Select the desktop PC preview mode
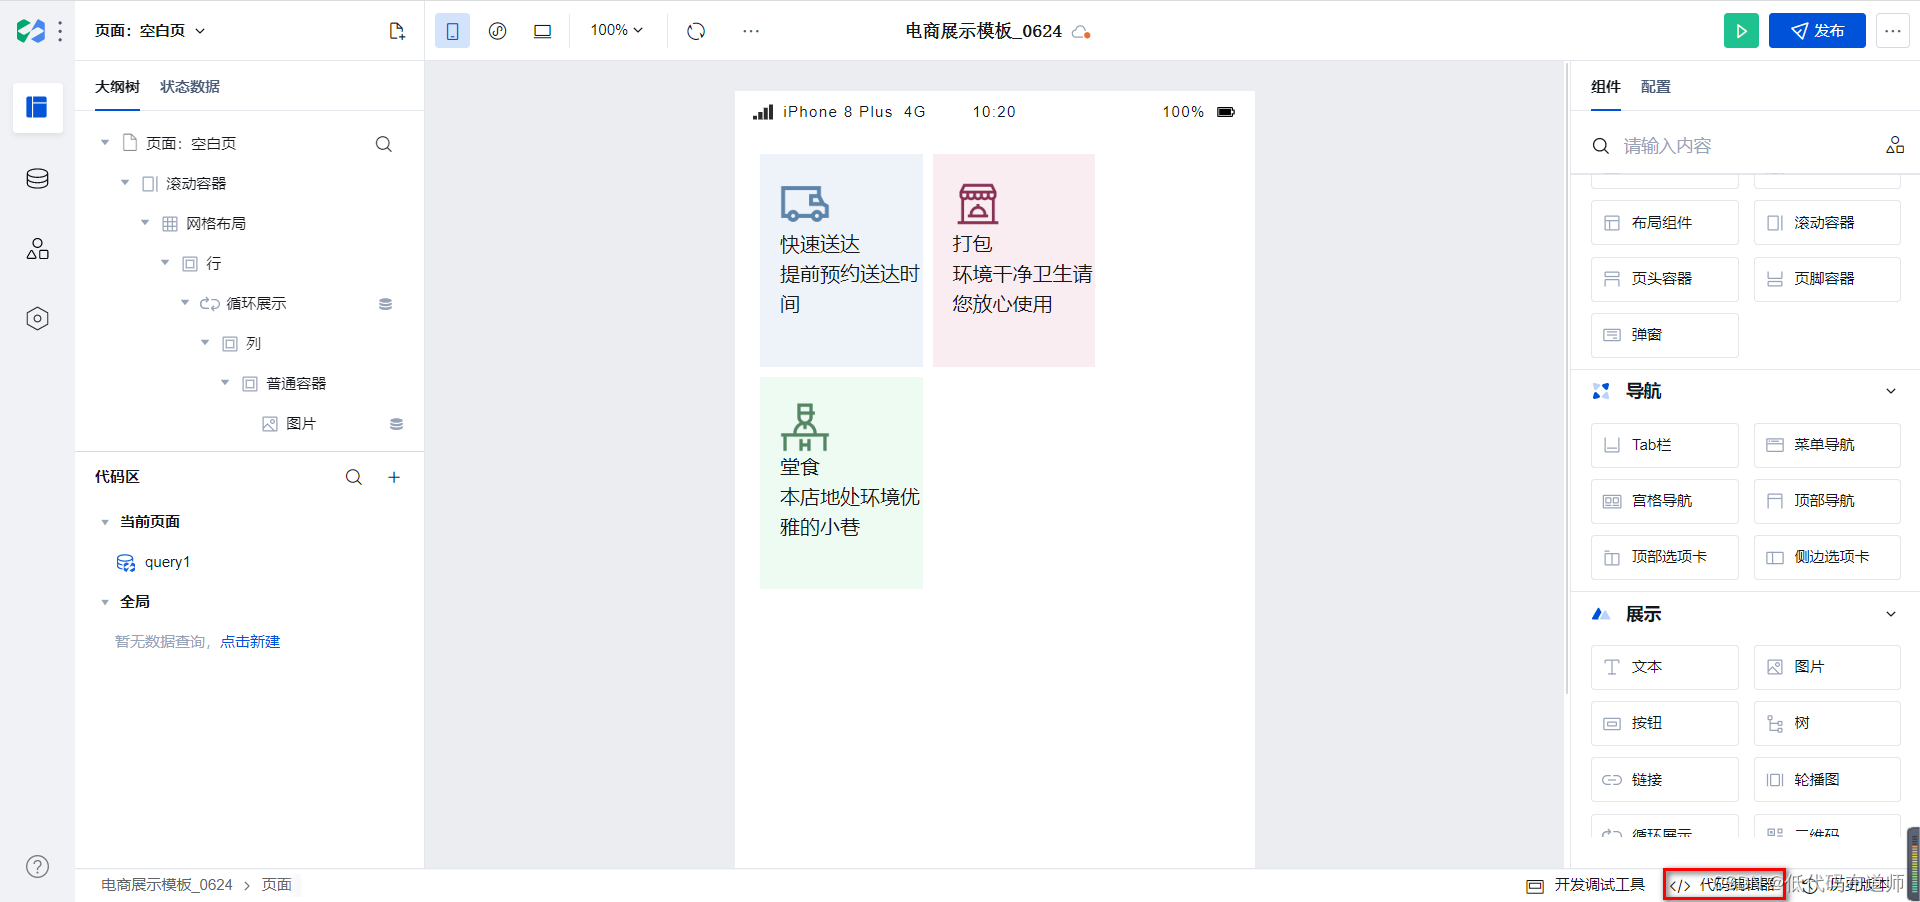This screenshot has width=1920, height=902. click(542, 31)
